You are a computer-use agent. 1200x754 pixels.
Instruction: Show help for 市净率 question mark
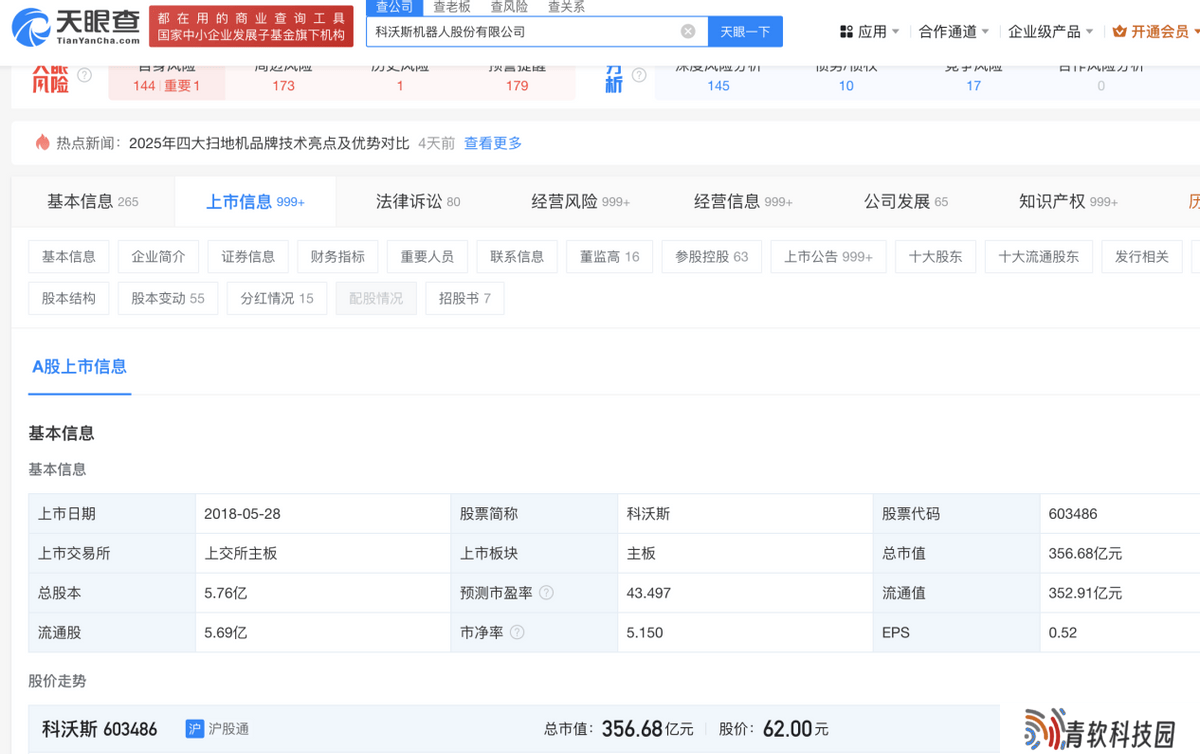tap(517, 633)
